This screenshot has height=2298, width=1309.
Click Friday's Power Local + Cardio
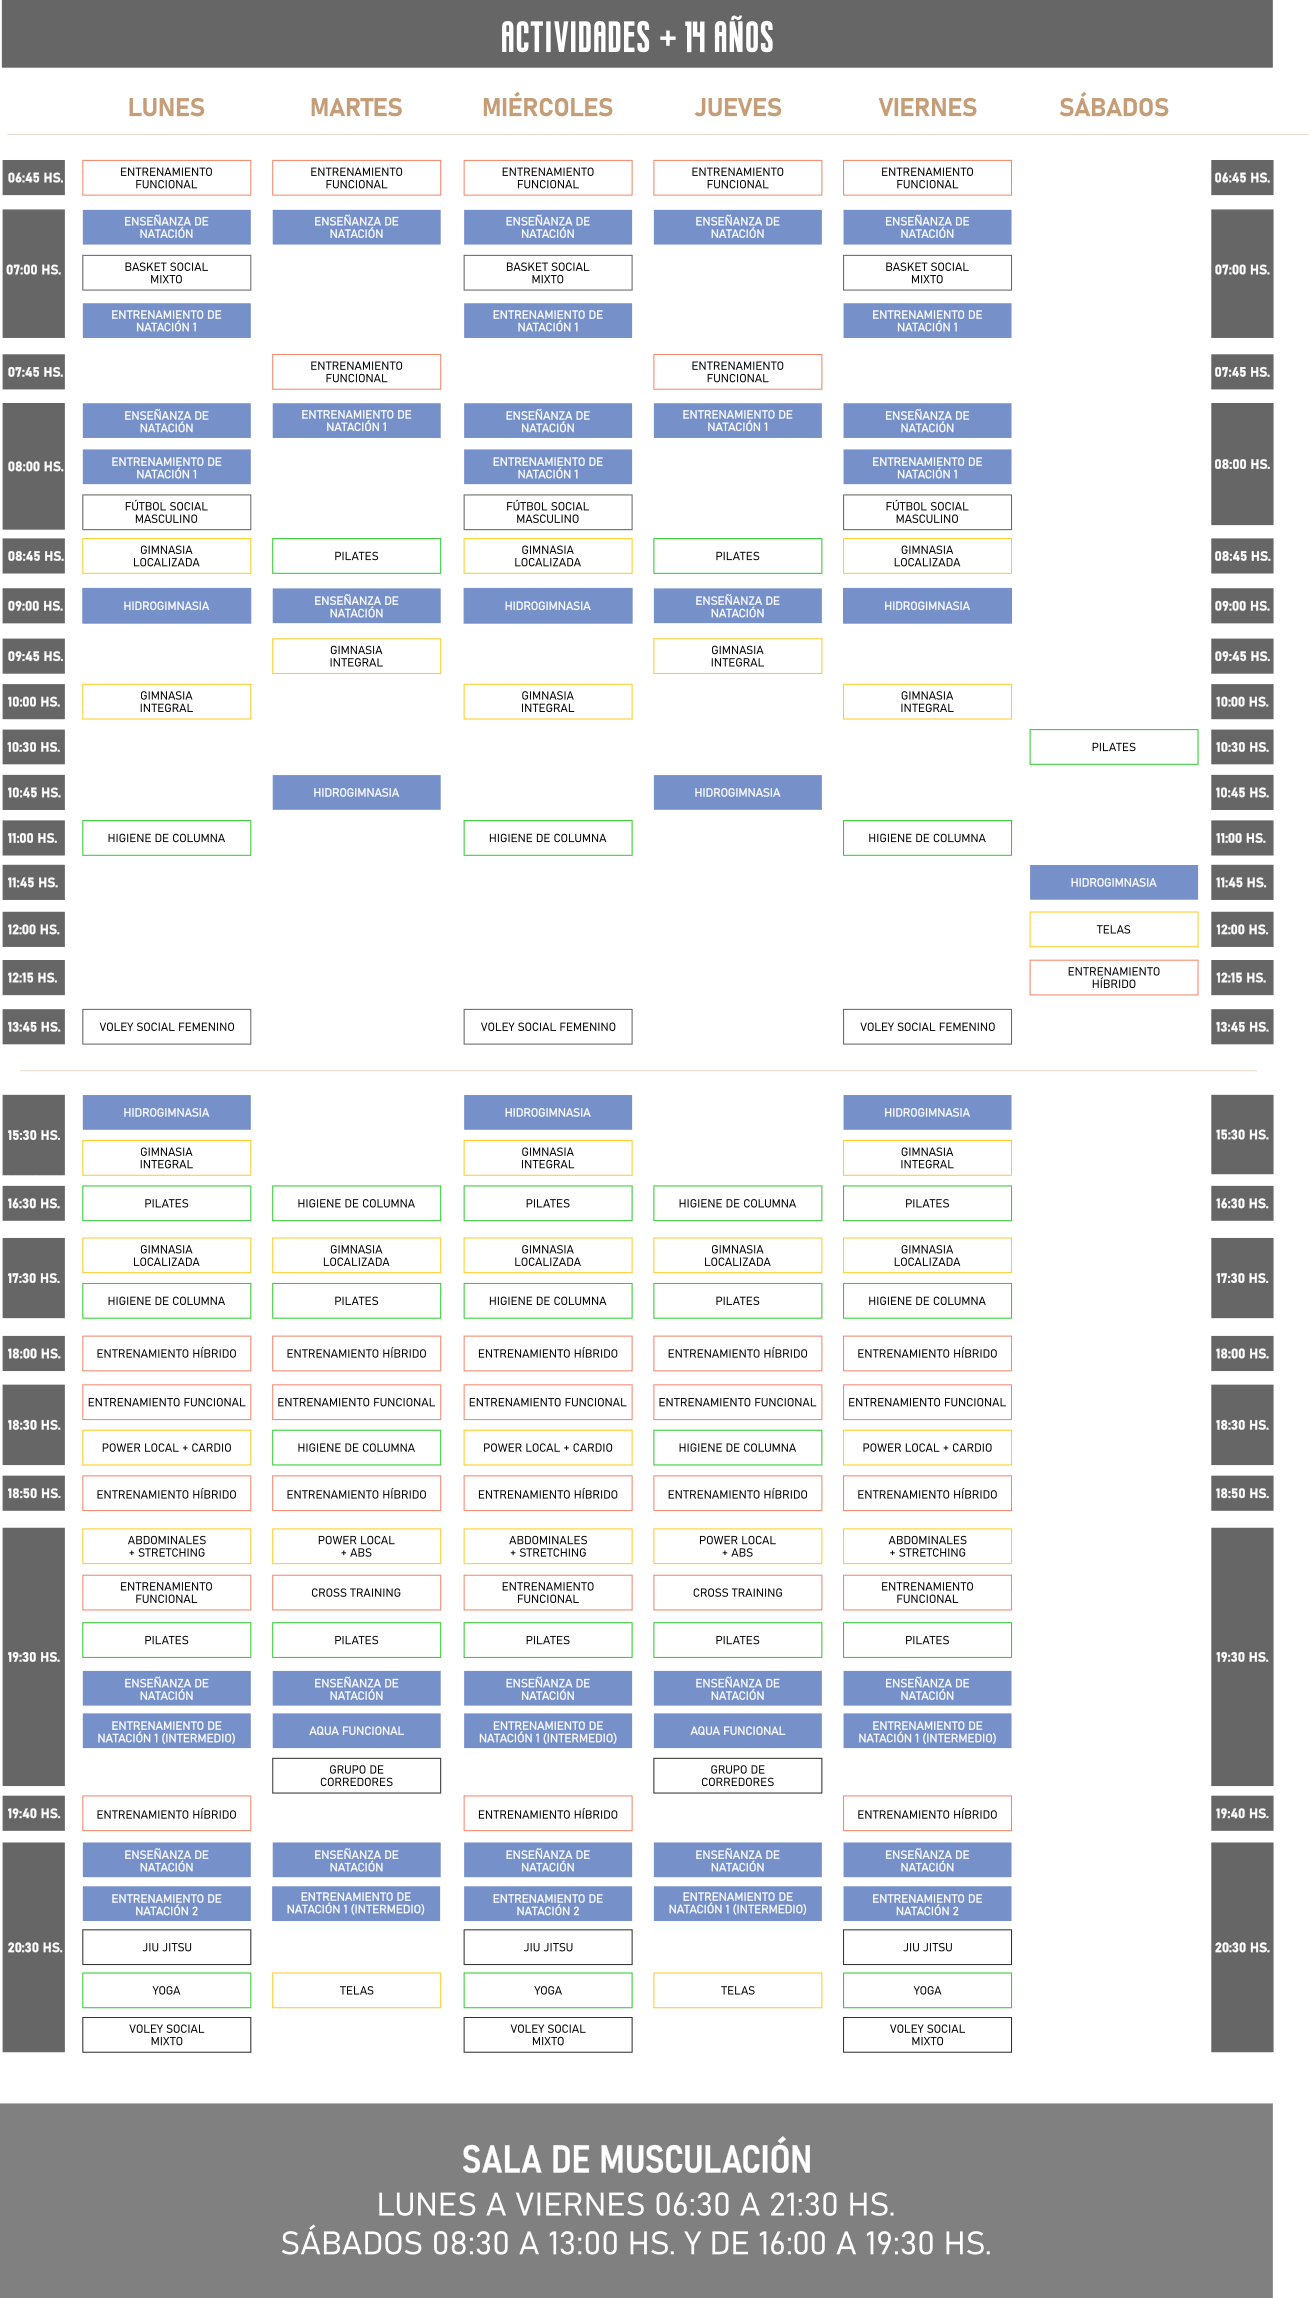pyautogui.click(x=927, y=1447)
